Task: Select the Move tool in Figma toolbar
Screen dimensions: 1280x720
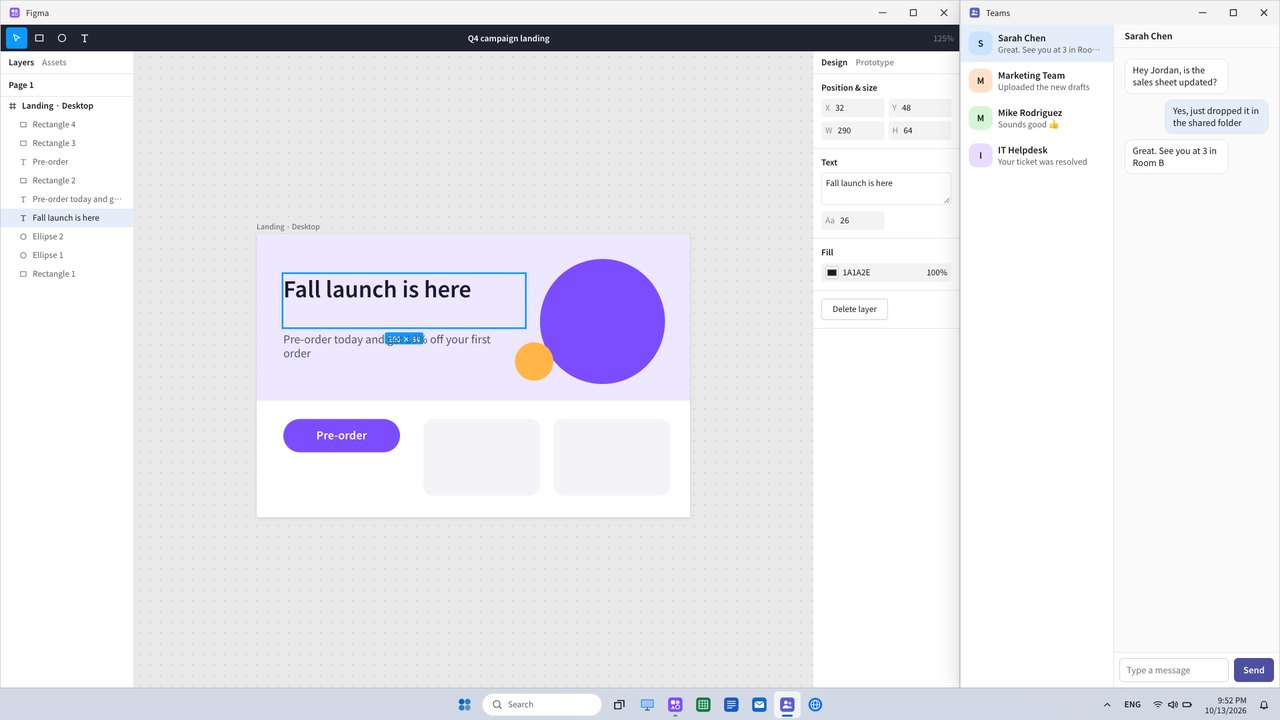Action: pos(16,38)
